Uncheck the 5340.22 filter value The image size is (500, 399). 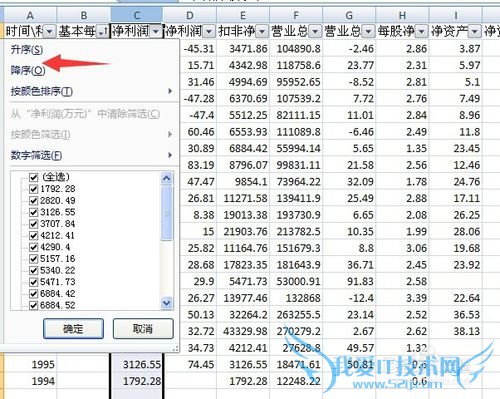[33, 270]
